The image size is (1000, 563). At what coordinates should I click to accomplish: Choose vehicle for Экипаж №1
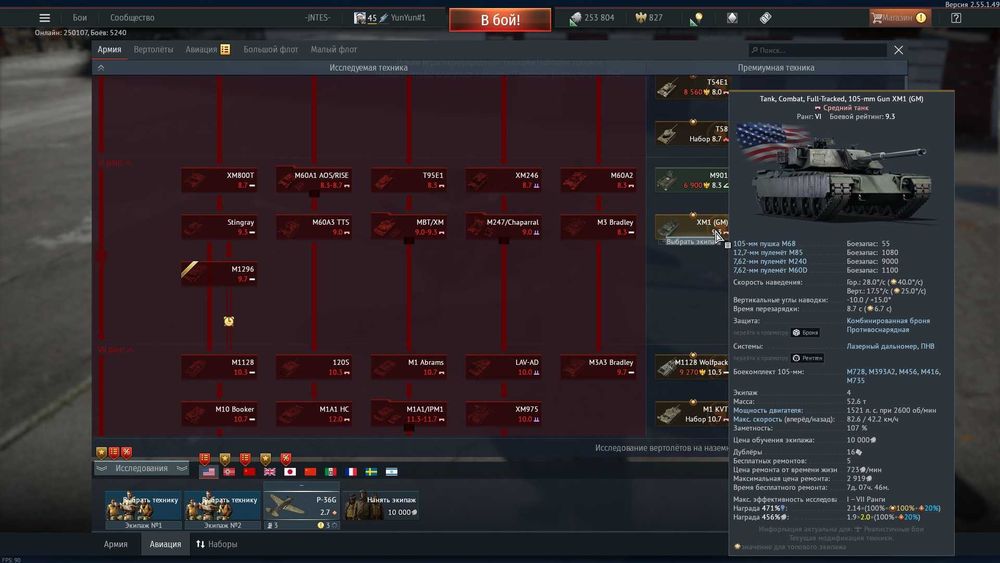pyautogui.click(x=143, y=509)
